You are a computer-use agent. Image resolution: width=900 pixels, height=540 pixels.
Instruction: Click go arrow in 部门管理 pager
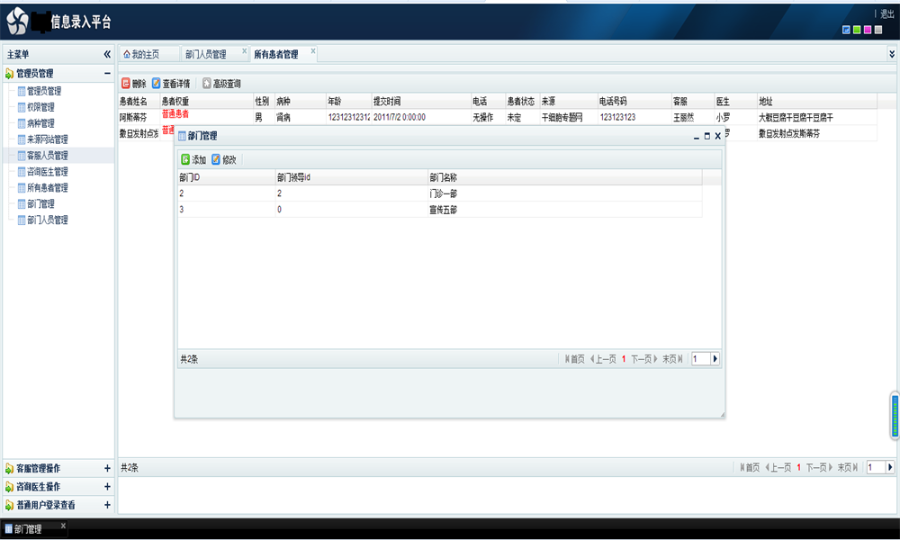(715, 359)
